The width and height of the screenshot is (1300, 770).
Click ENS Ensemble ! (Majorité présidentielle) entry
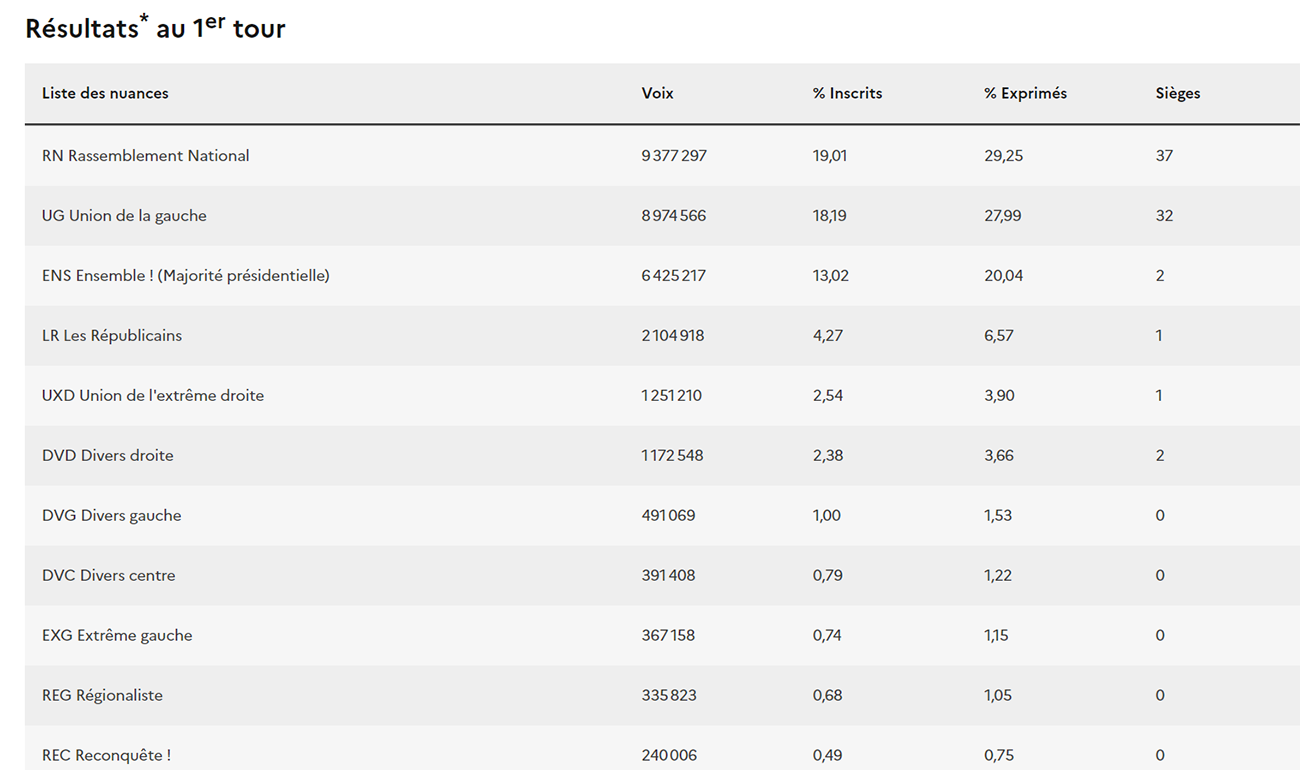186,275
